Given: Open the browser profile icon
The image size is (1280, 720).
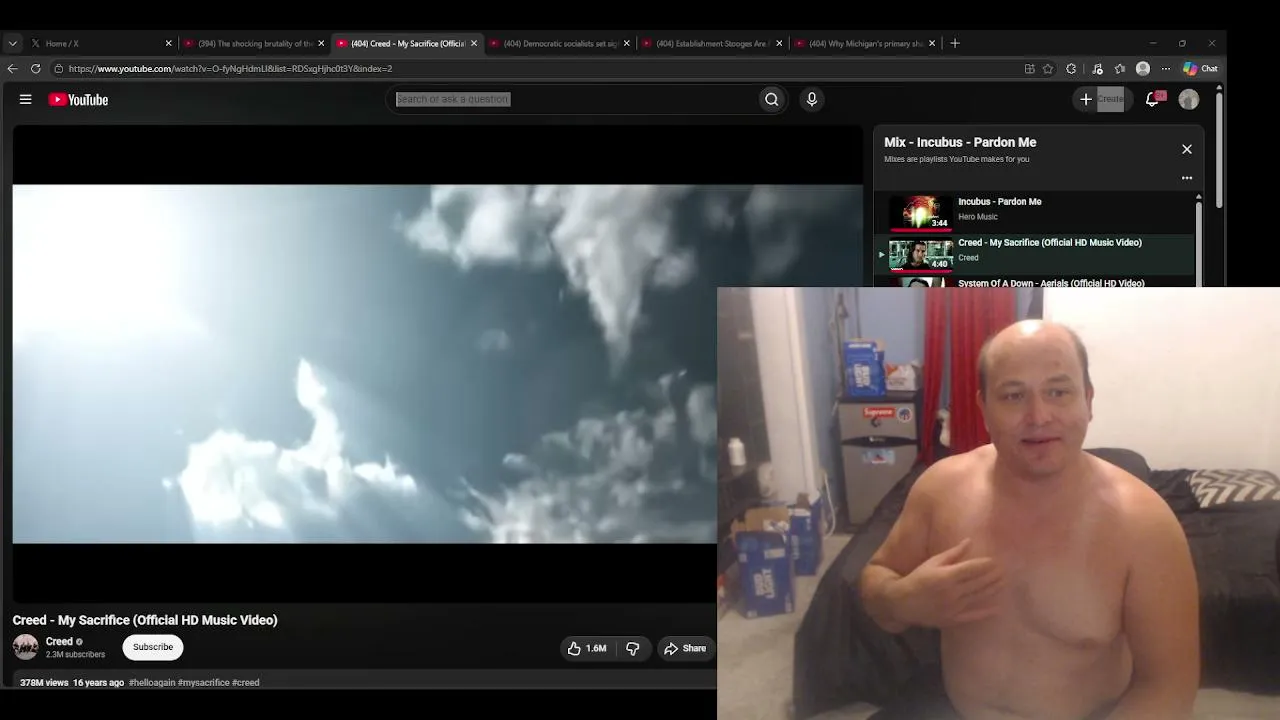Looking at the screenshot, I should [1143, 69].
